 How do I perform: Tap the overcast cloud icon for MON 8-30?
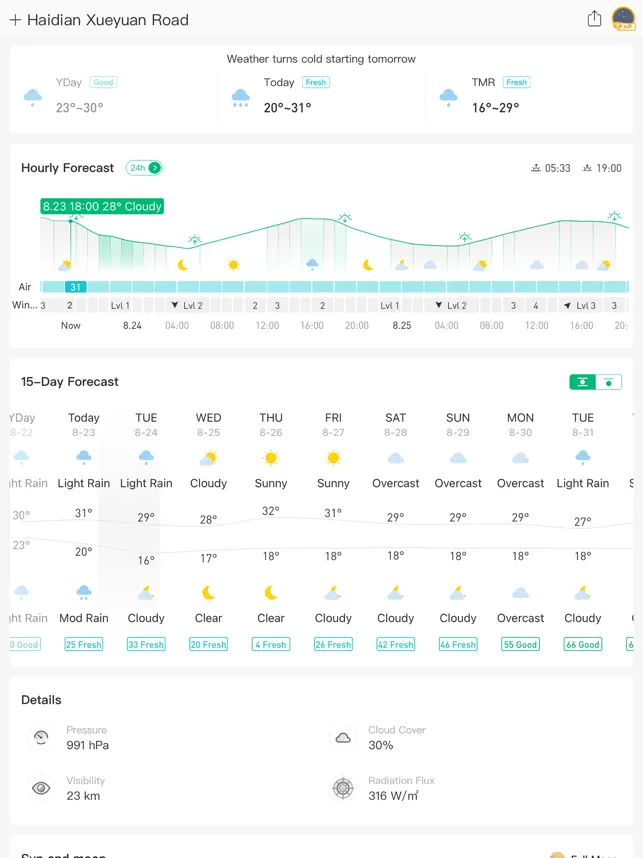pos(520,457)
